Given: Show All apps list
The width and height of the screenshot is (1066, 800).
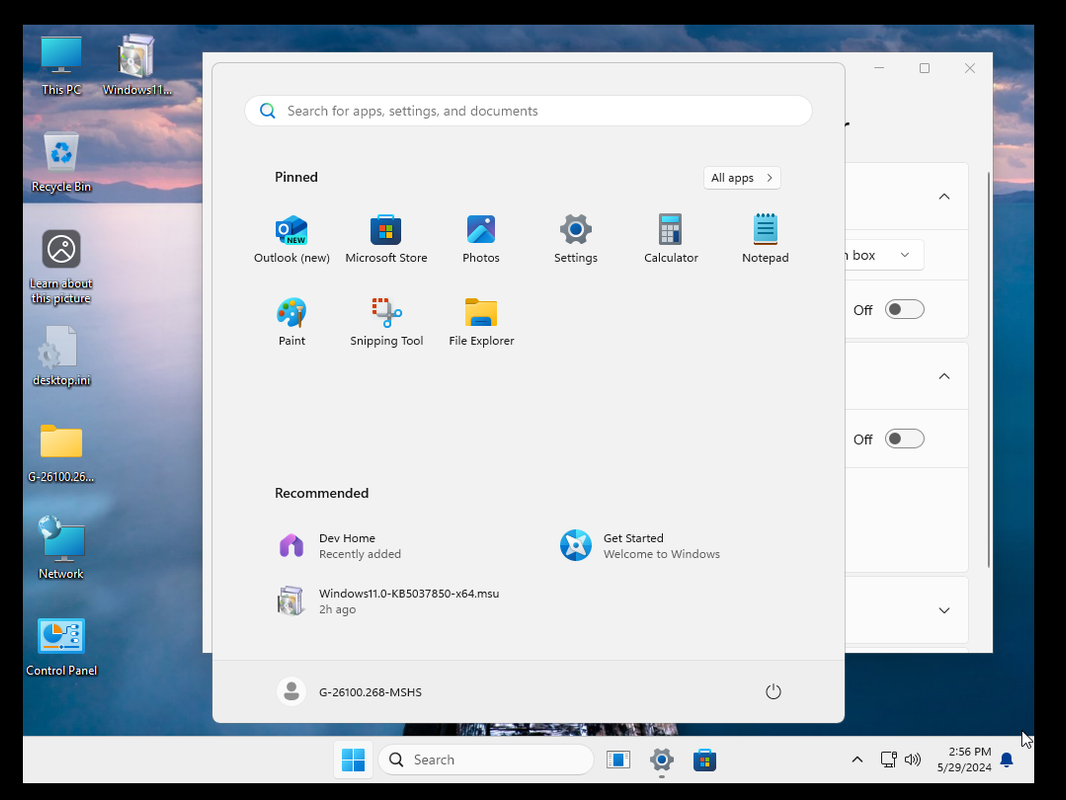Looking at the screenshot, I should (x=742, y=178).
